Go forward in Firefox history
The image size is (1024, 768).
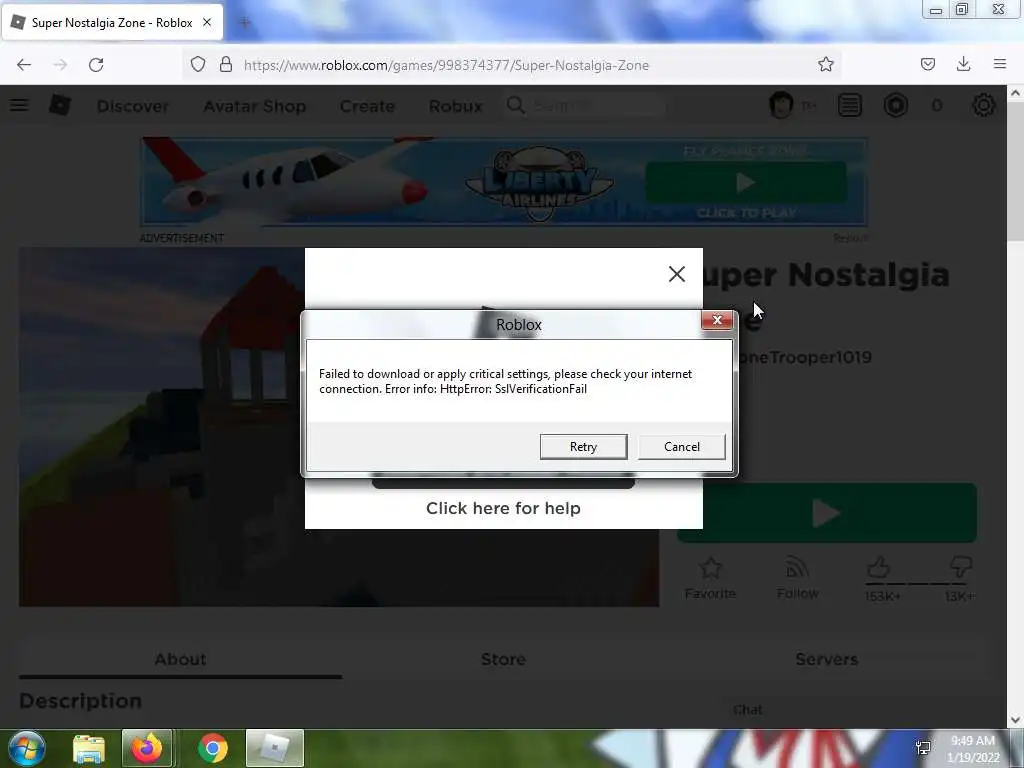point(60,65)
